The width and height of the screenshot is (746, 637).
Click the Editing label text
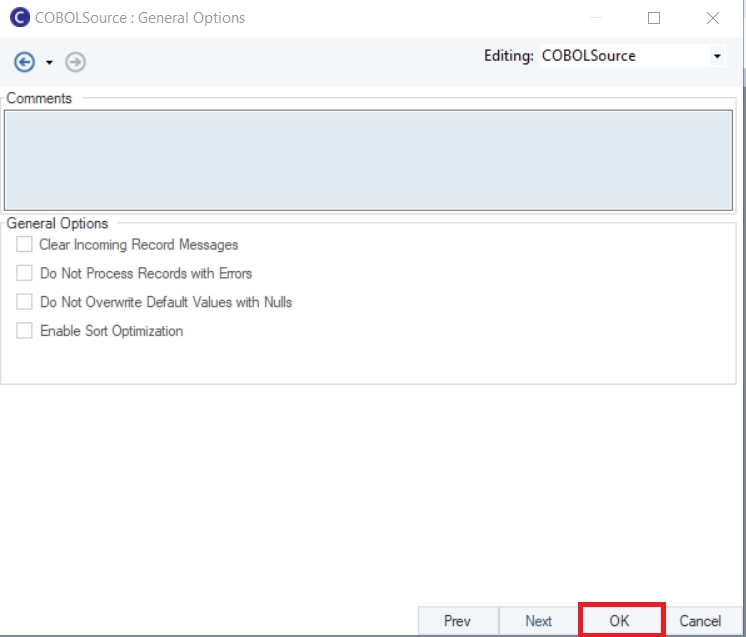(x=509, y=56)
